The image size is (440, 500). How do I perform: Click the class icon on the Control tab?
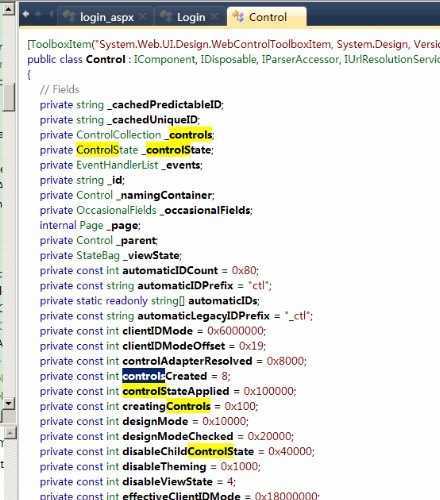pos(238,17)
